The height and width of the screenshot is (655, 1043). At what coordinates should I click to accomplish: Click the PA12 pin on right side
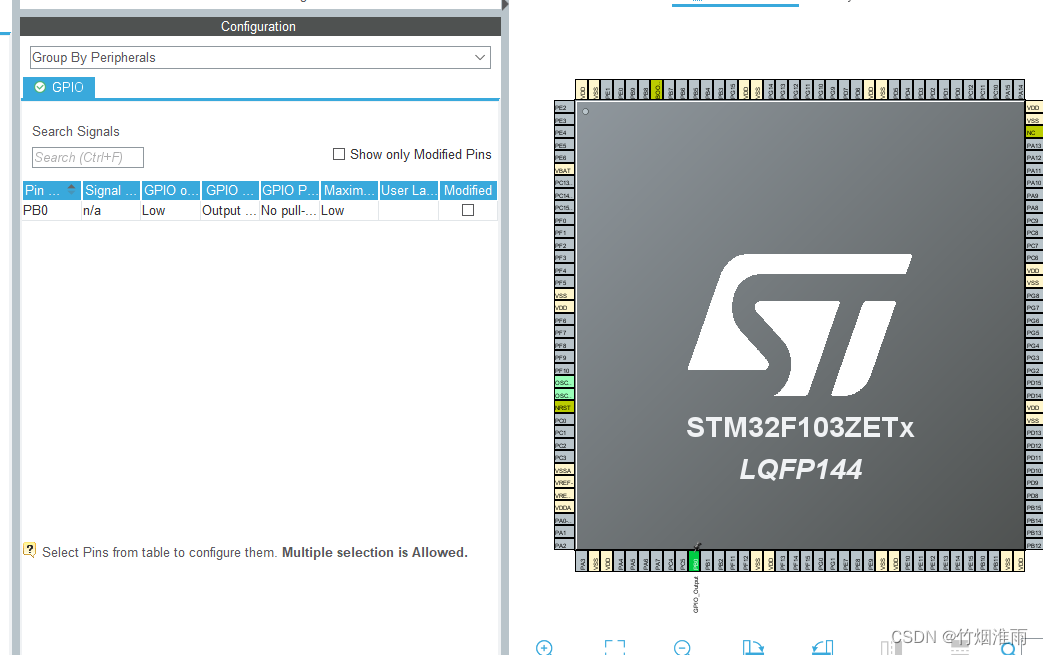[x=1034, y=158]
